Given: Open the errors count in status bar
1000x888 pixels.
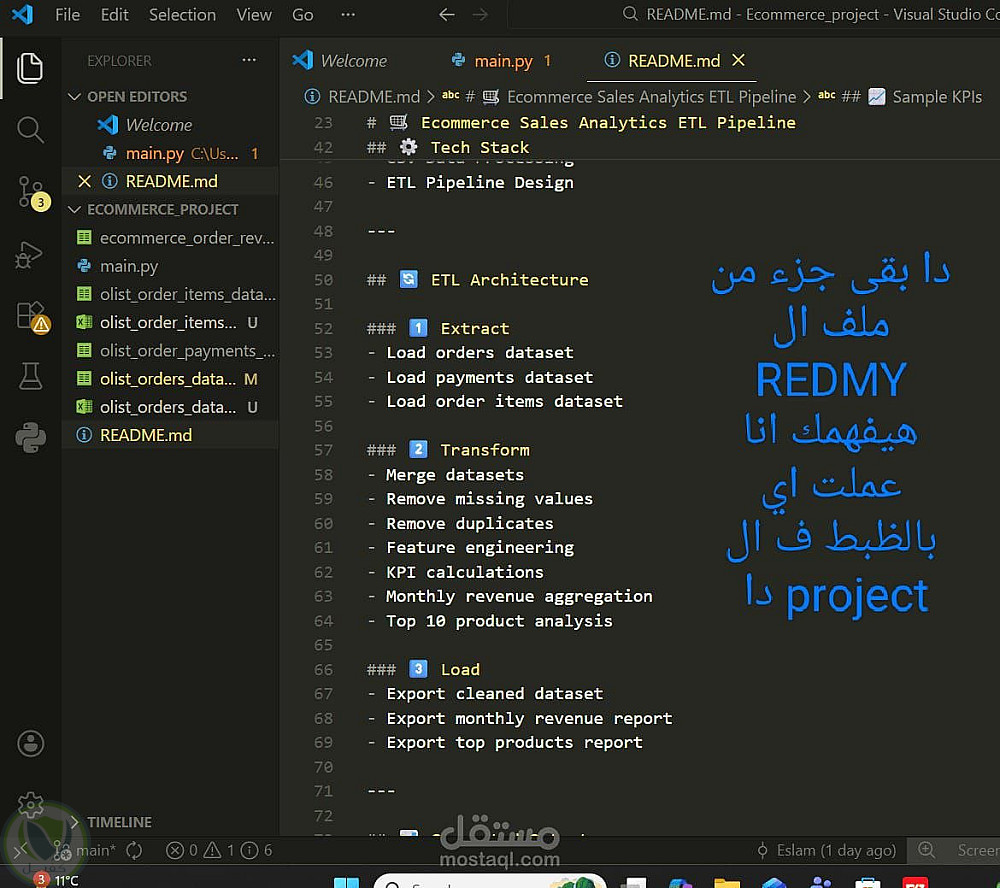Looking at the screenshot, I should click(182, 850).
